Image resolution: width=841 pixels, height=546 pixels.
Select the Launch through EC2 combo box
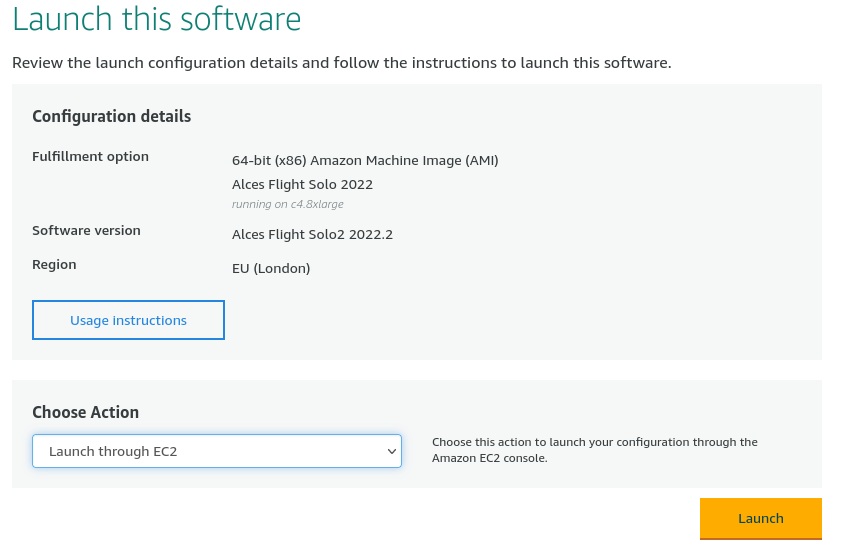point(217,451)
